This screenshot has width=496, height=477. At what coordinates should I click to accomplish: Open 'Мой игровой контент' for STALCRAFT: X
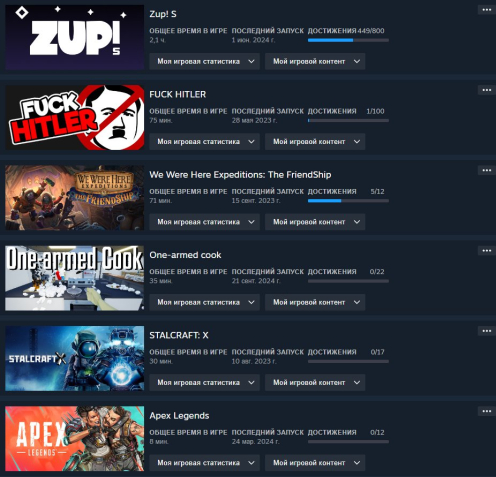click(315, 383)
